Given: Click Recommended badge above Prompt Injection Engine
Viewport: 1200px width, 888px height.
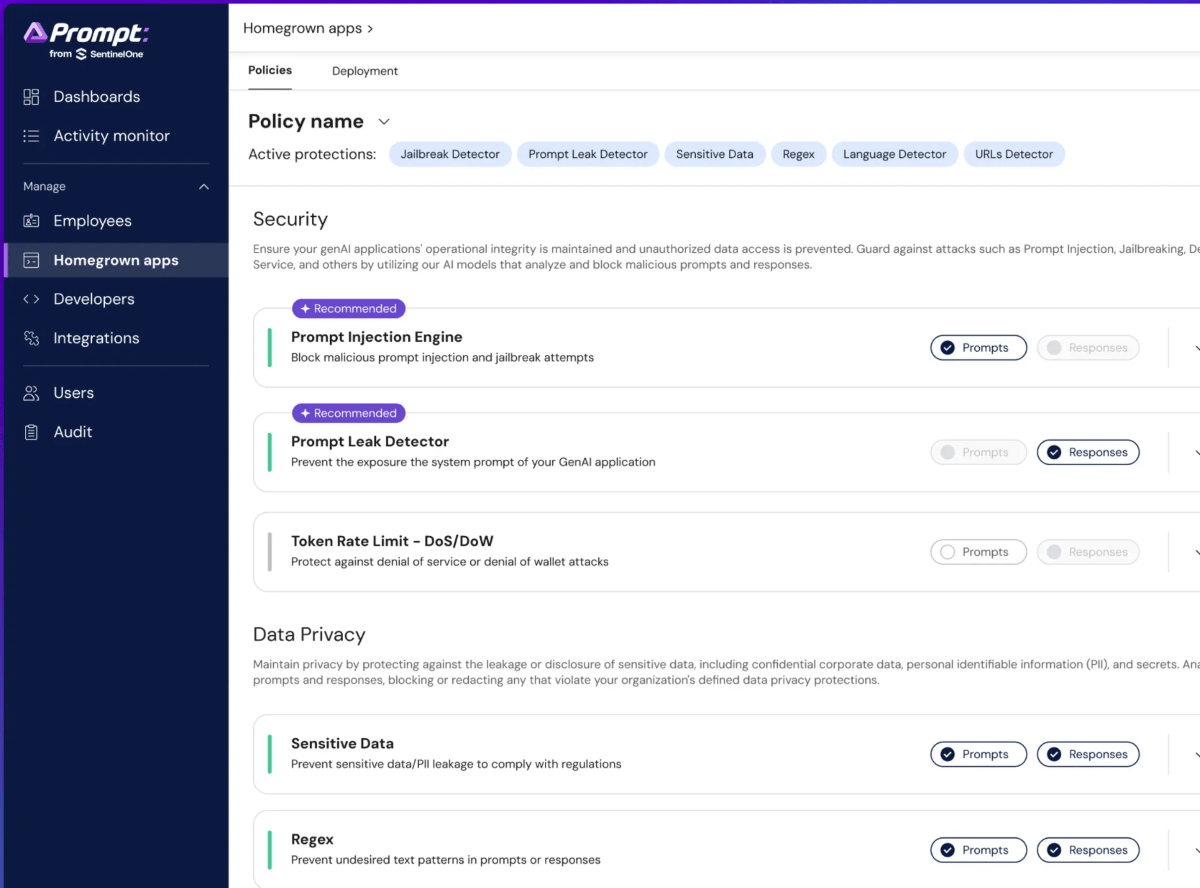Looking at the screenshot, I should (x=348, y=309).
